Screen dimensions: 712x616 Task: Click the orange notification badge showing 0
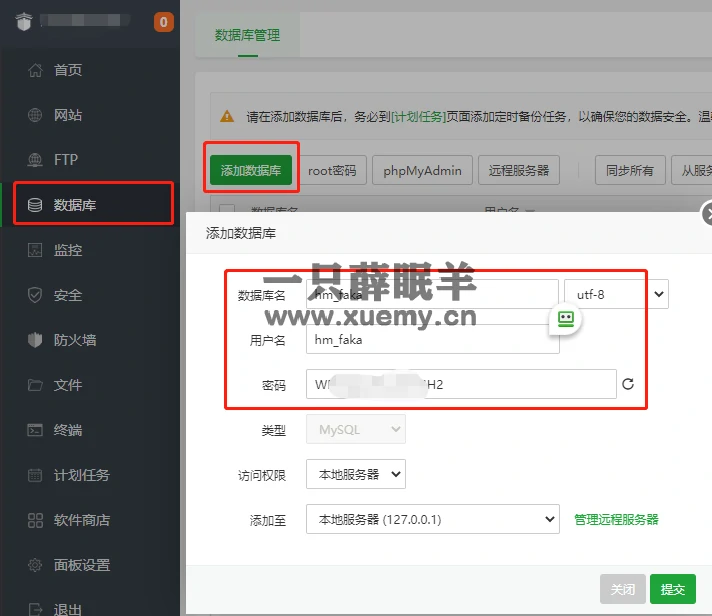pyautogui.click(x=163, y=22)
